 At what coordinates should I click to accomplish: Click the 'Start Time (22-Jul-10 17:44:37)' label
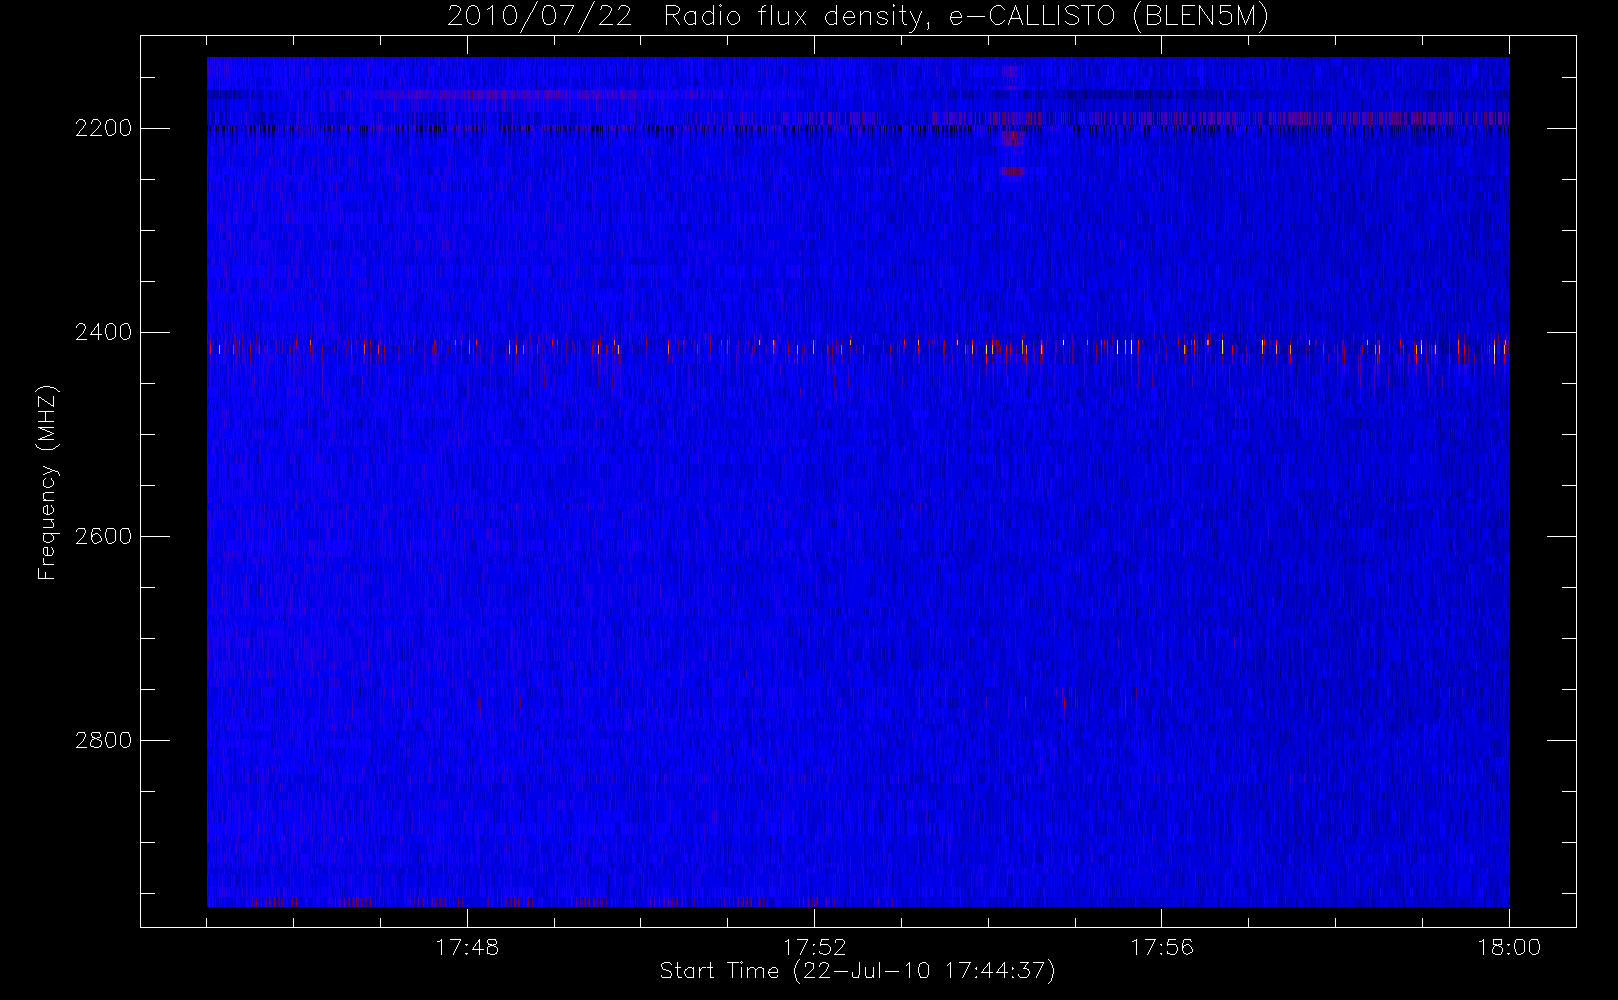click(x=858, y=971)
